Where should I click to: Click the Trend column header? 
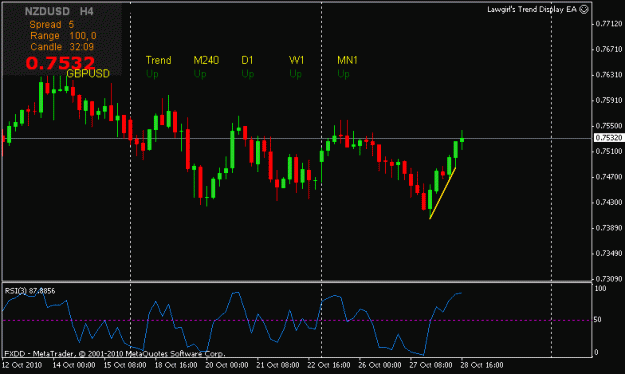158,60
